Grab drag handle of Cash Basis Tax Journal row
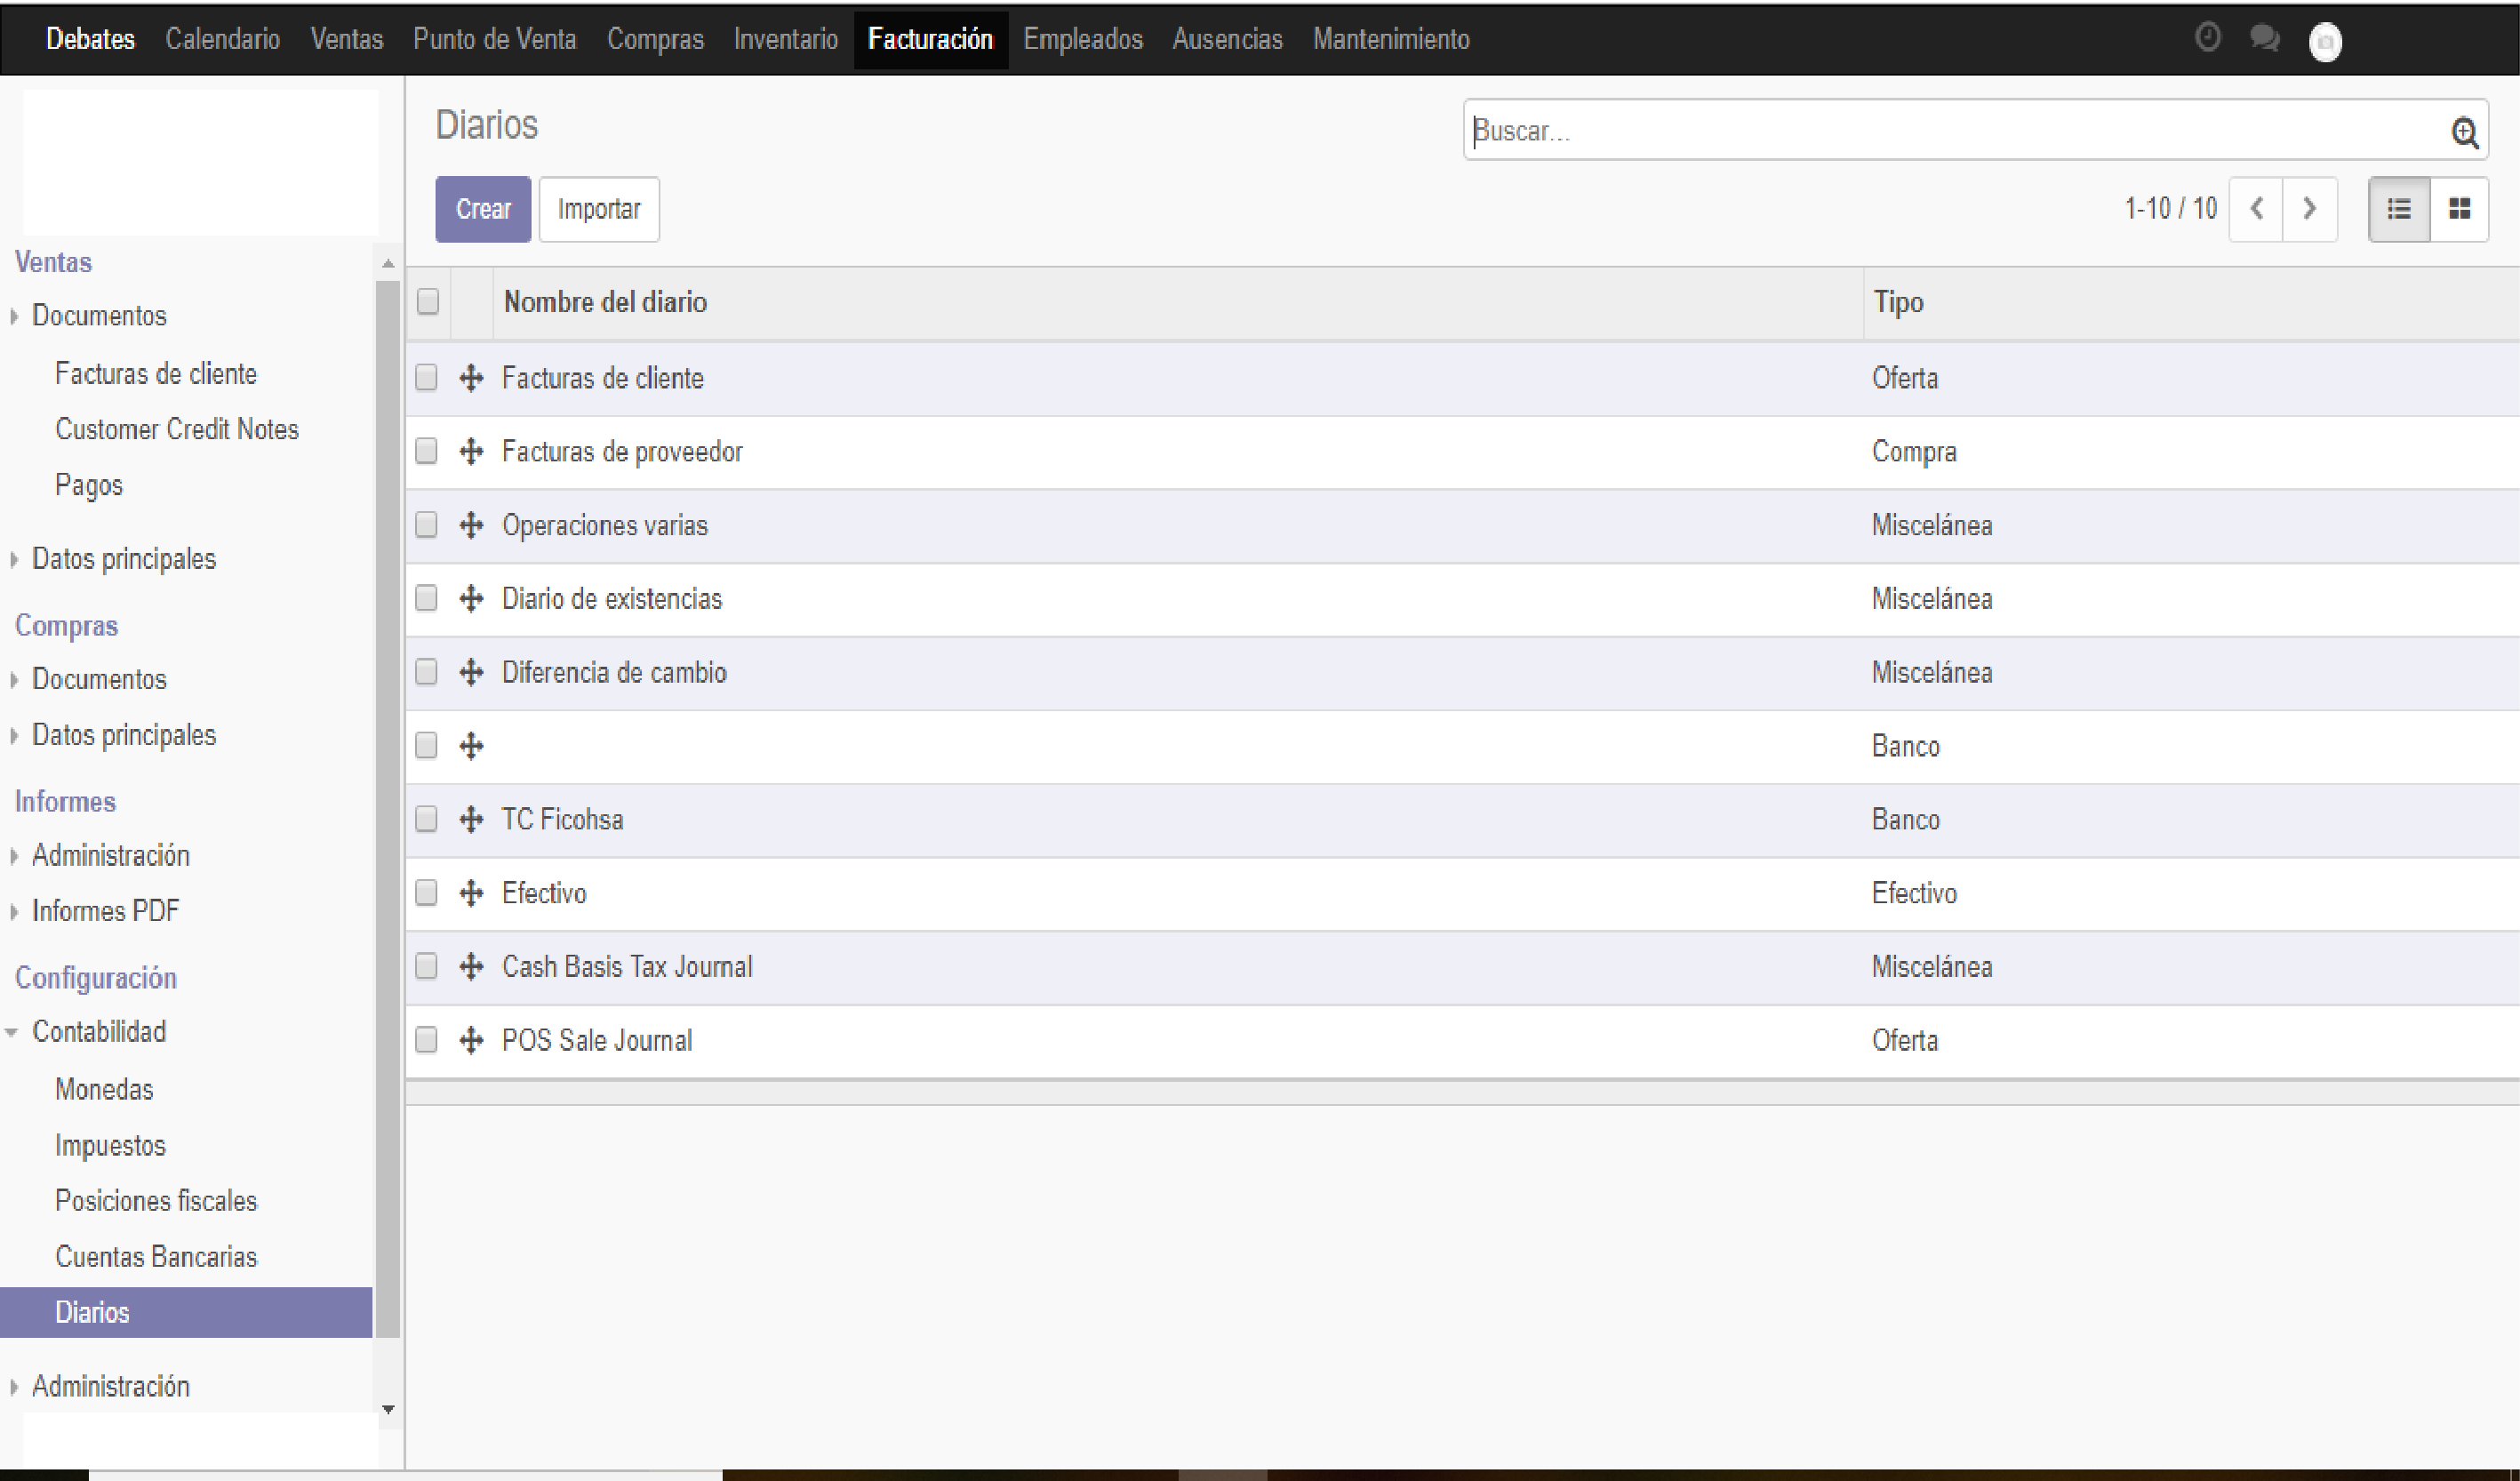Viewport: 2520px width, 1481px height. click(x=471, y=967)
